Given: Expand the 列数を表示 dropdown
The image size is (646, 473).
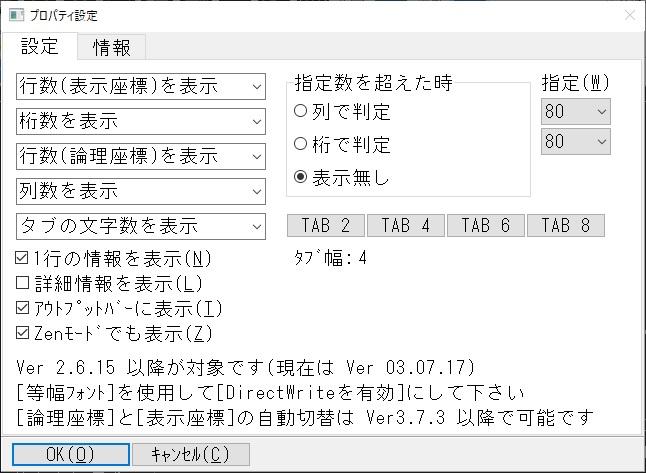Looking at the screenshot, I should (x=141, y=191).
